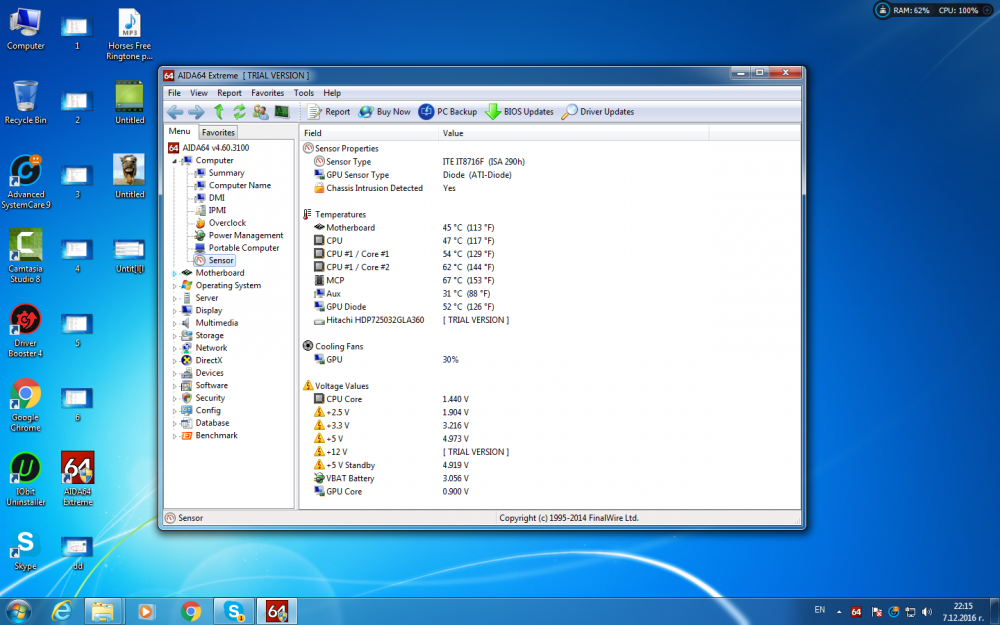Open PC Backup from the toolbar
Screen dimensions: 1000x625
[x=448, y=112]
